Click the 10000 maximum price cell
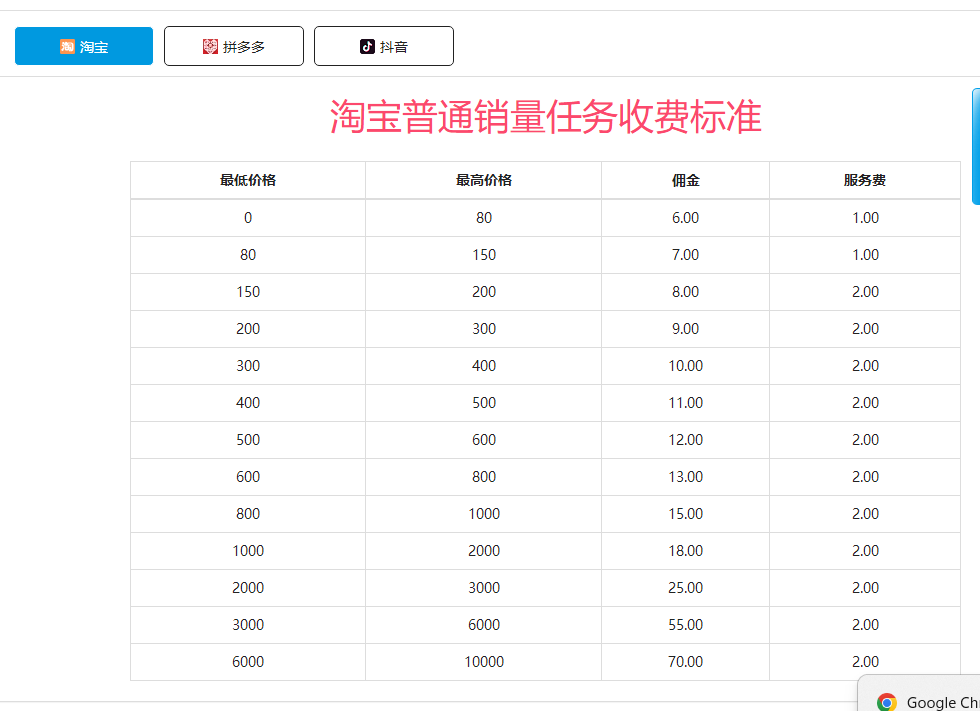 (x=484, y=662)
